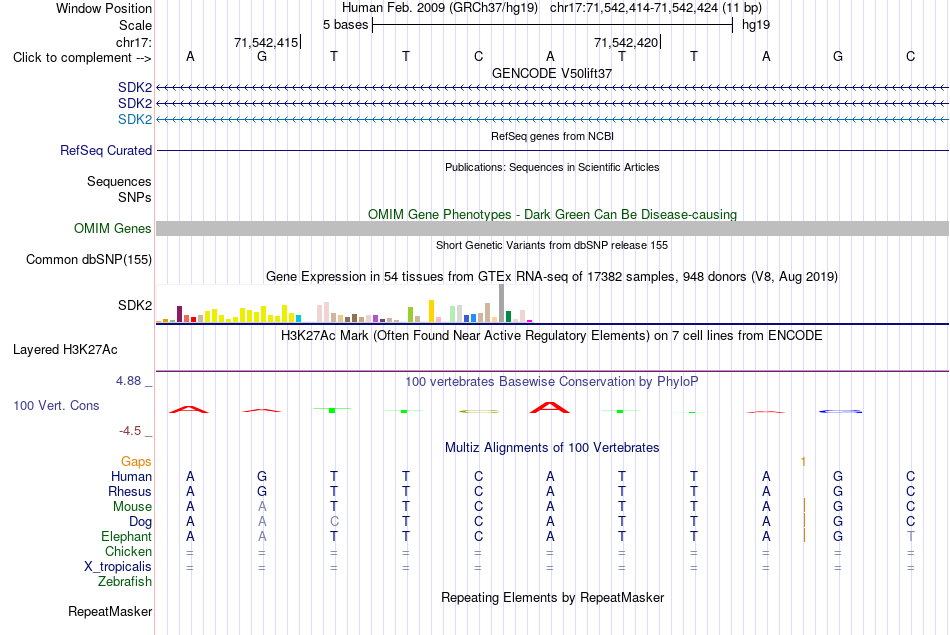Click the '5 bases' scale text
This screenshot has height=635, width=950.
[x=345, y=25]
